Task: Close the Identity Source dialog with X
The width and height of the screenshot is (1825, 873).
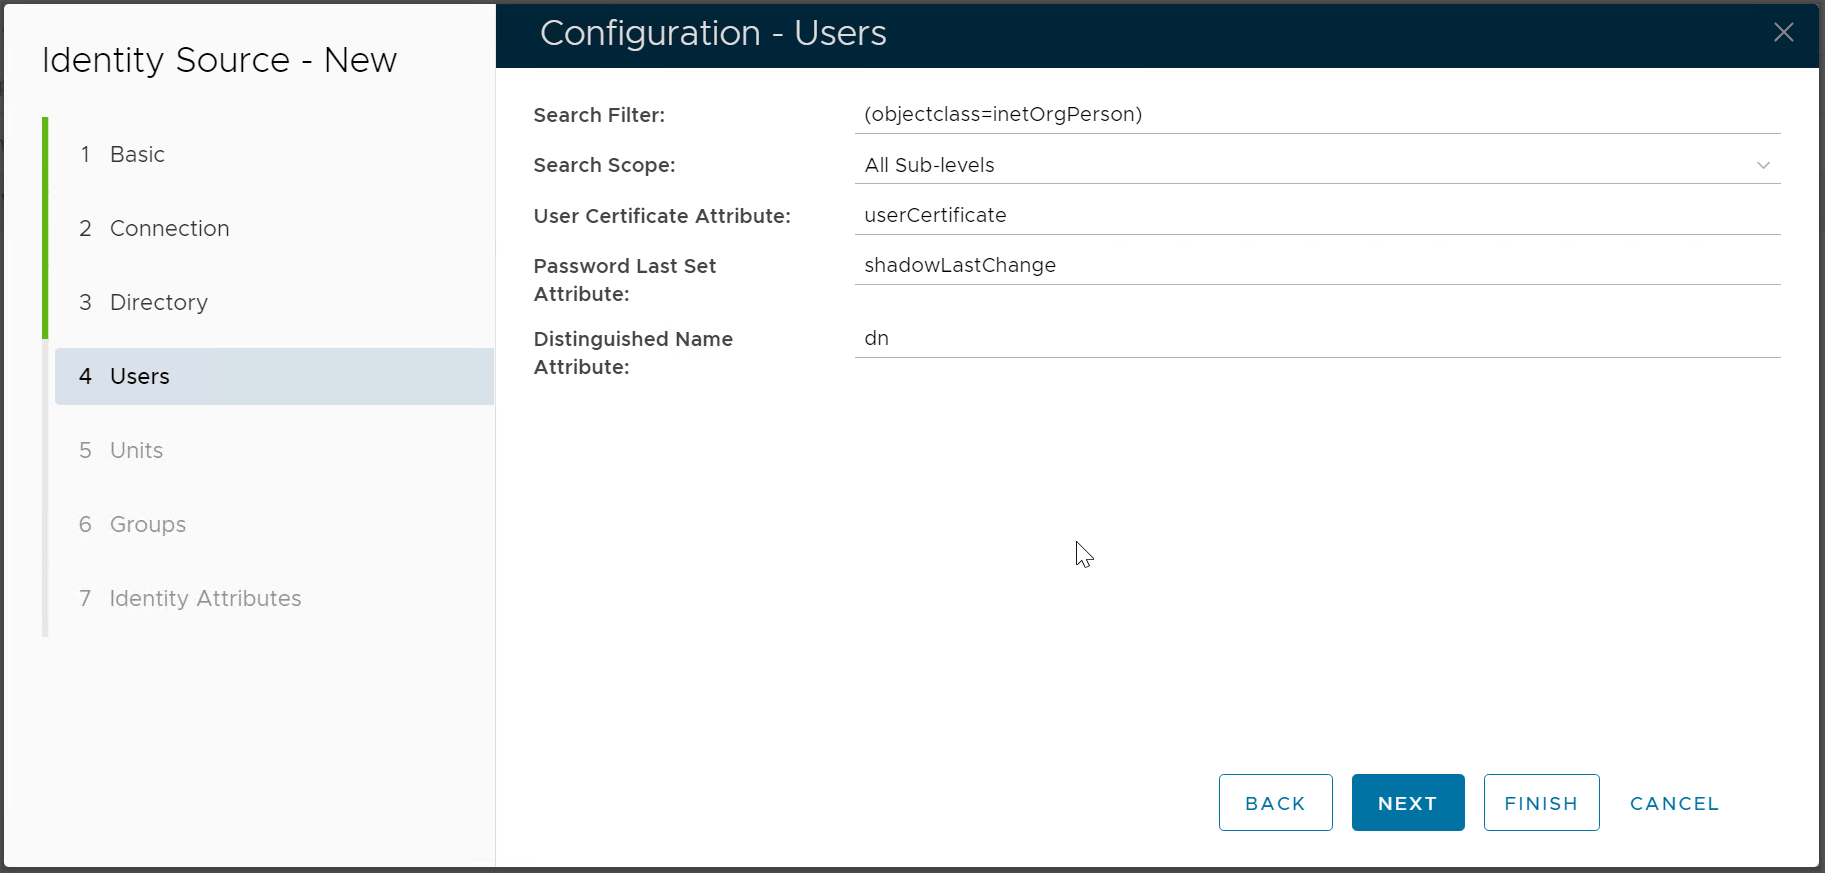Action: [x=1783, y=33]
